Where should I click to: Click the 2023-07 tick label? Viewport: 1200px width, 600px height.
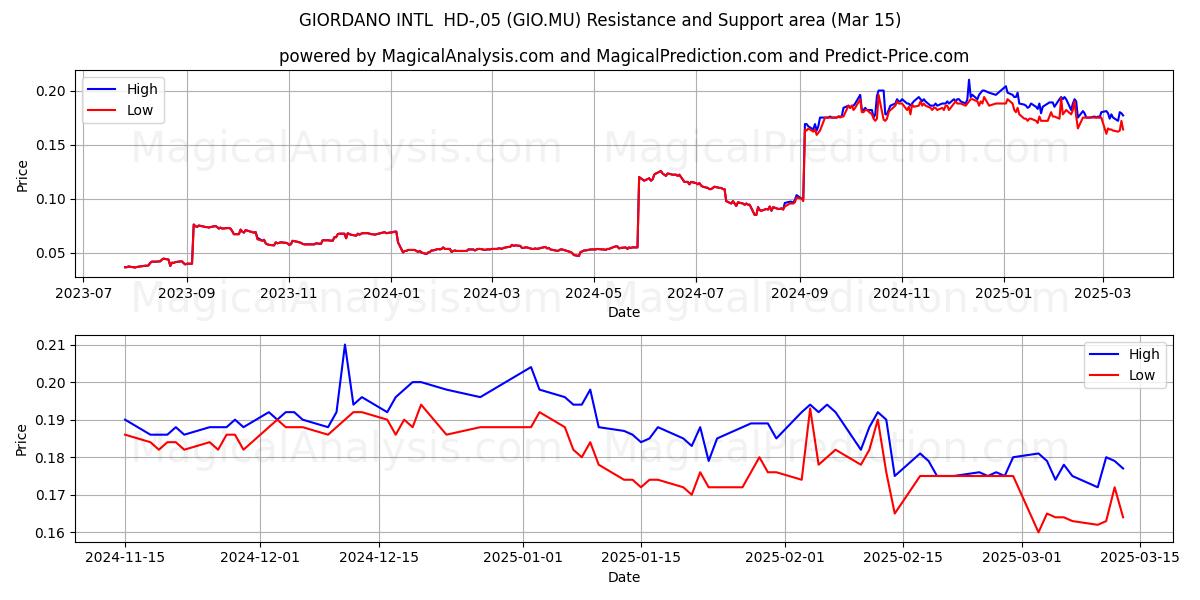click(x=83, y=293)
